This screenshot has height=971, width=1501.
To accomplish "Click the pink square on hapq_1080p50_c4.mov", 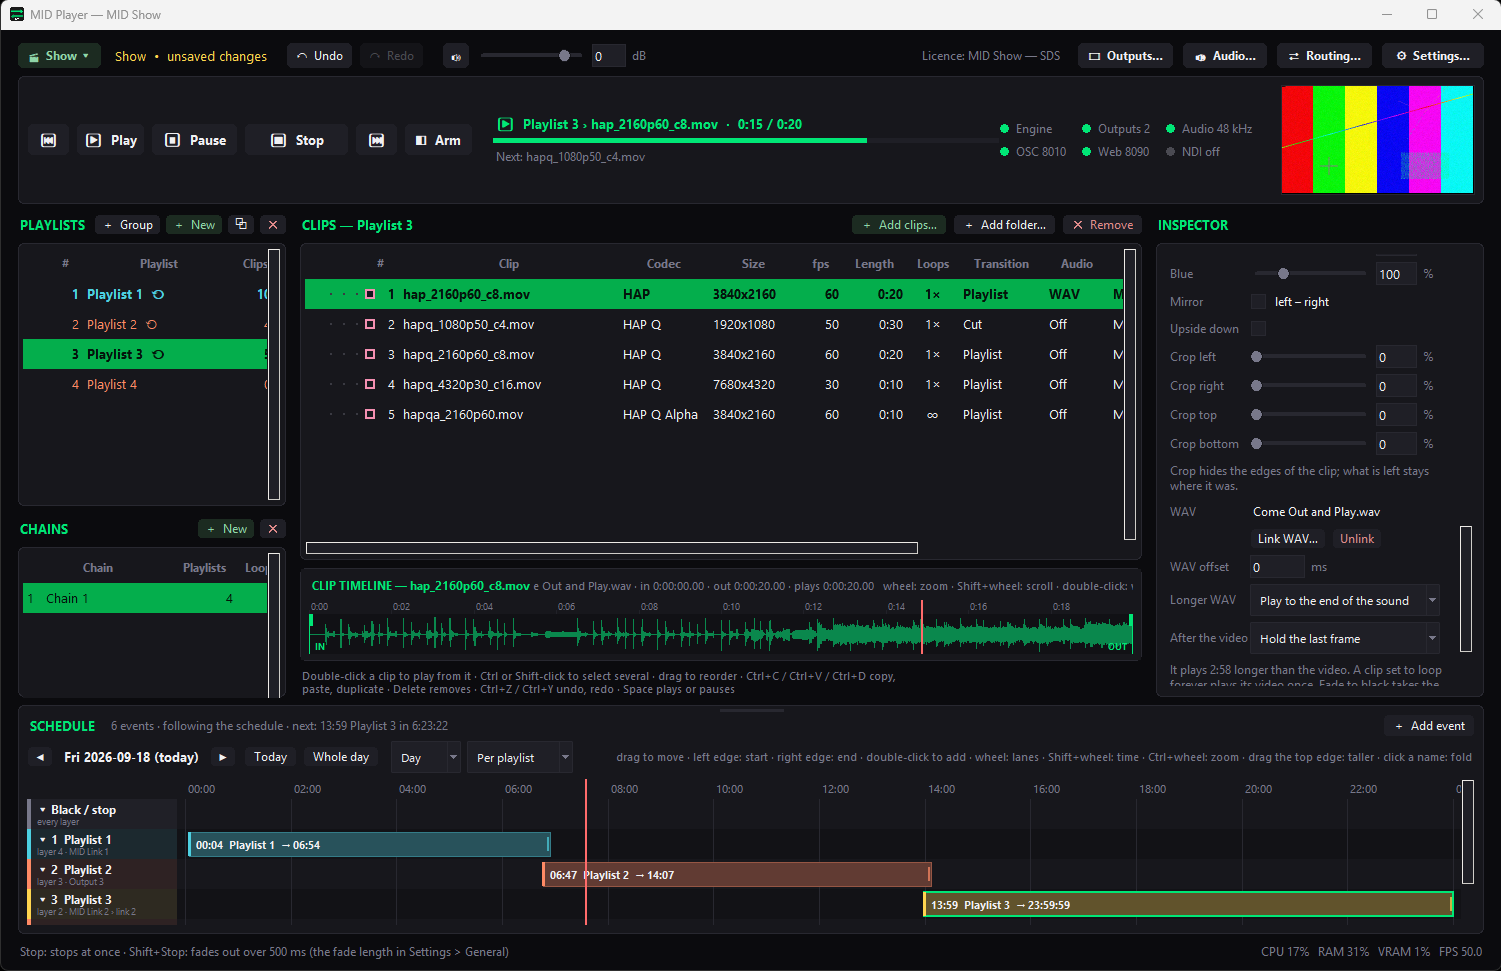I will click(x=370, y=325).
